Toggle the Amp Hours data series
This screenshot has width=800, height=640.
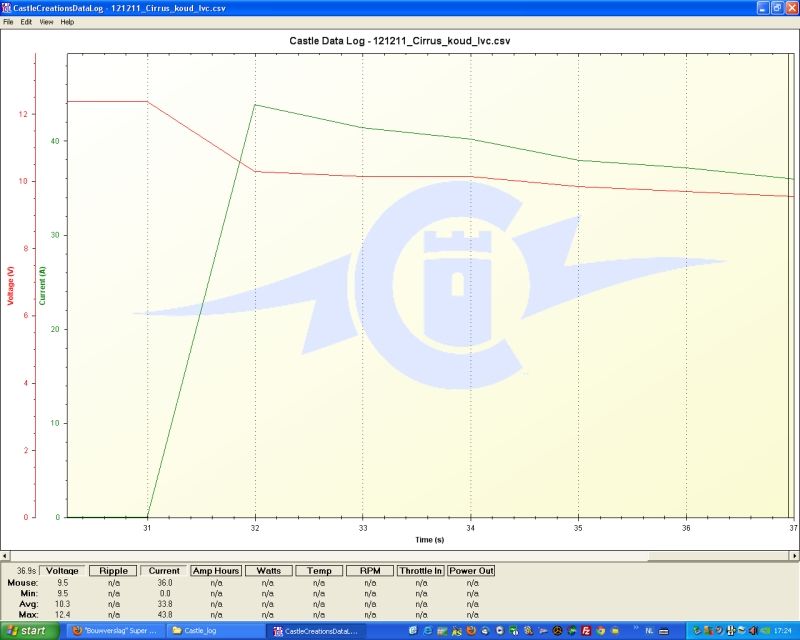(216, 571)
